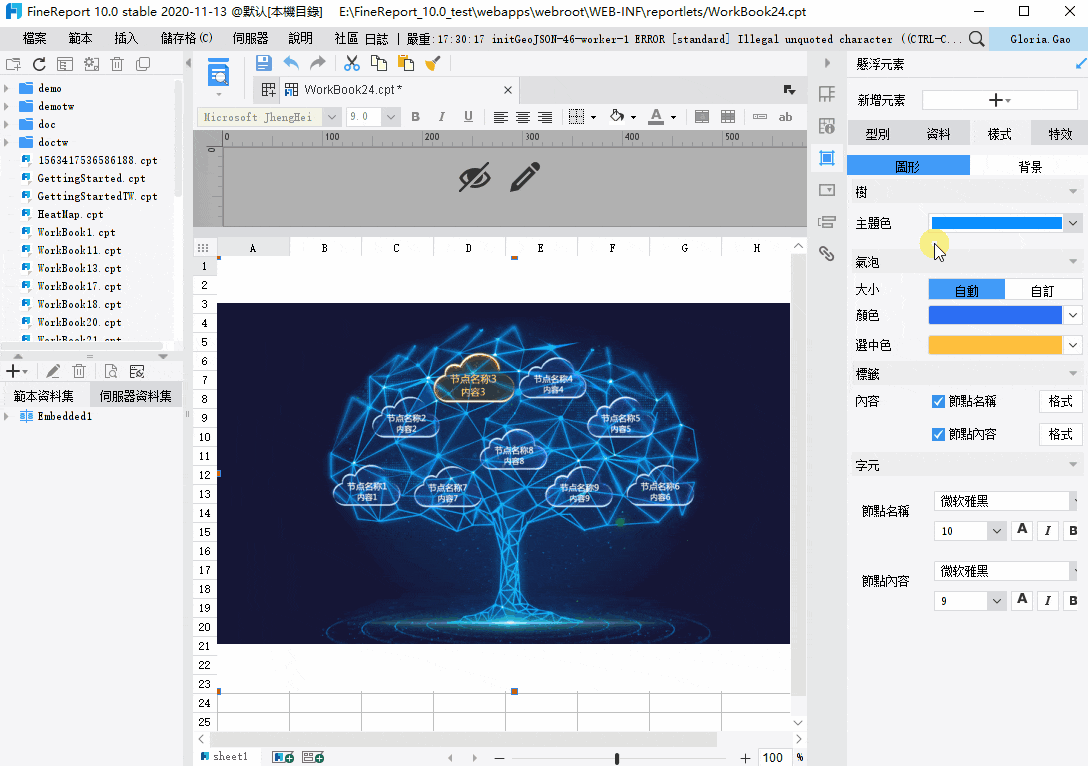Center align cell text
1088x766 pixels.
tap(522, 117)
